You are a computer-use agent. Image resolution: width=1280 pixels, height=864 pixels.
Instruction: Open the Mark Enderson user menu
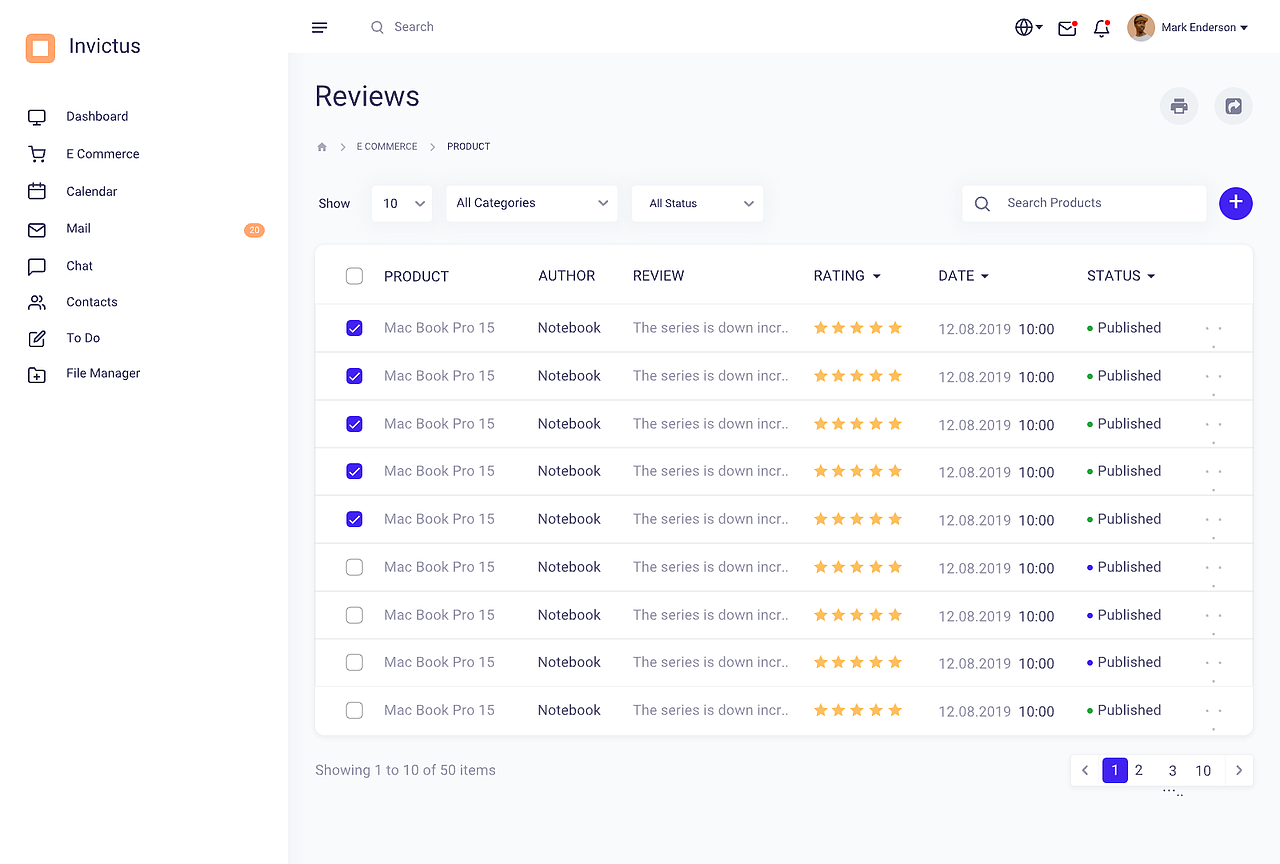click(x=1188, y=28)
